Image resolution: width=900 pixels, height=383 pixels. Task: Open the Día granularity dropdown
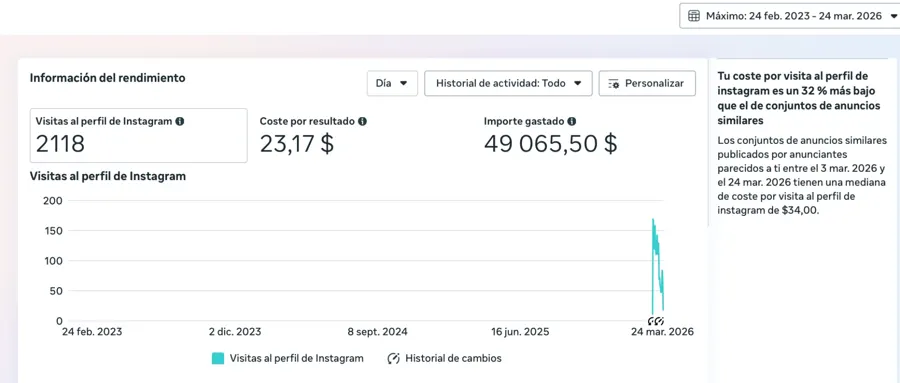(392, 83)
